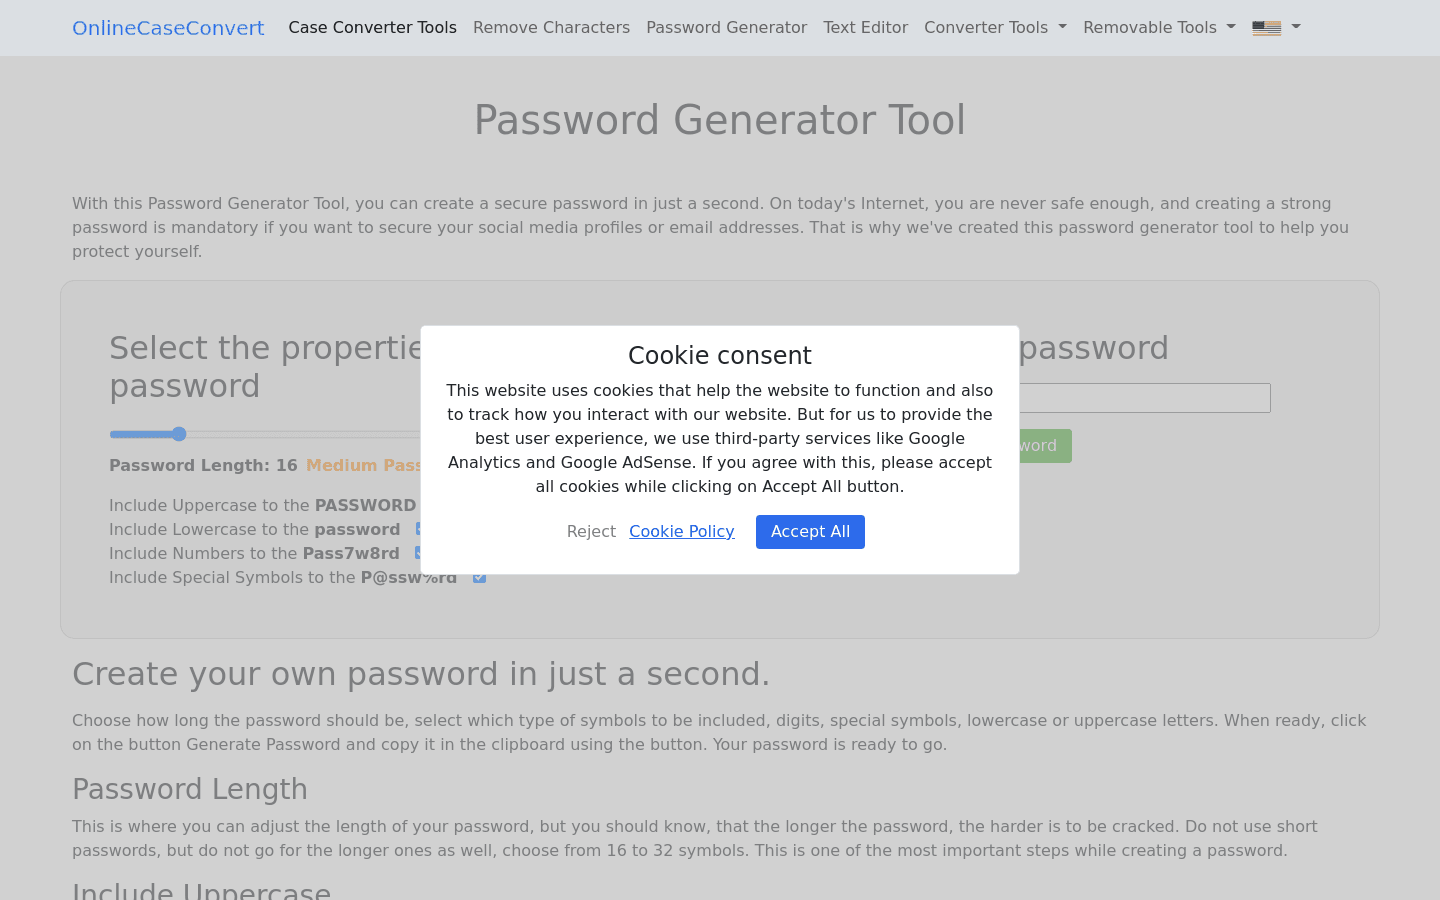Open the Remove Characters page
This screenshot has height=900, width=1440.
coord(551,27)
